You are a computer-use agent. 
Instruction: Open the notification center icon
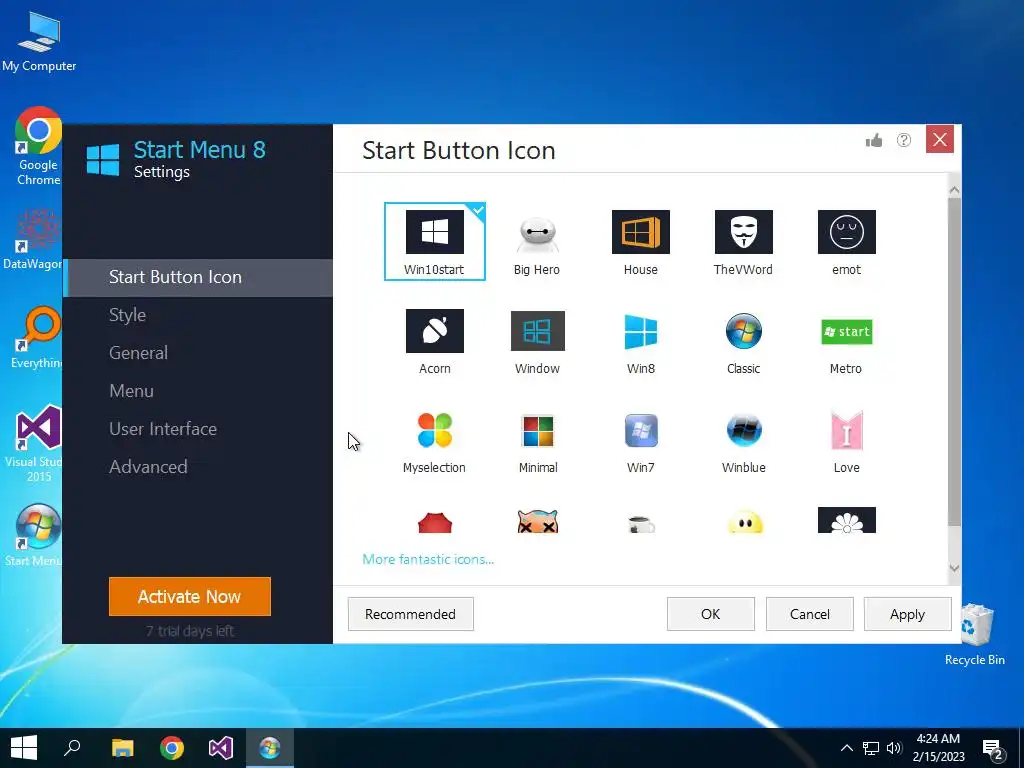coord(994,750)
